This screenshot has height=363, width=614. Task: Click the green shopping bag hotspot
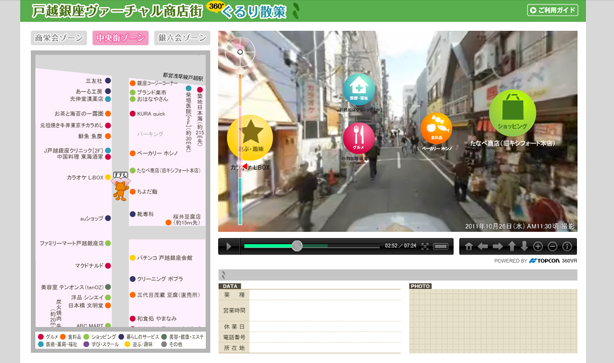point(512,113)
